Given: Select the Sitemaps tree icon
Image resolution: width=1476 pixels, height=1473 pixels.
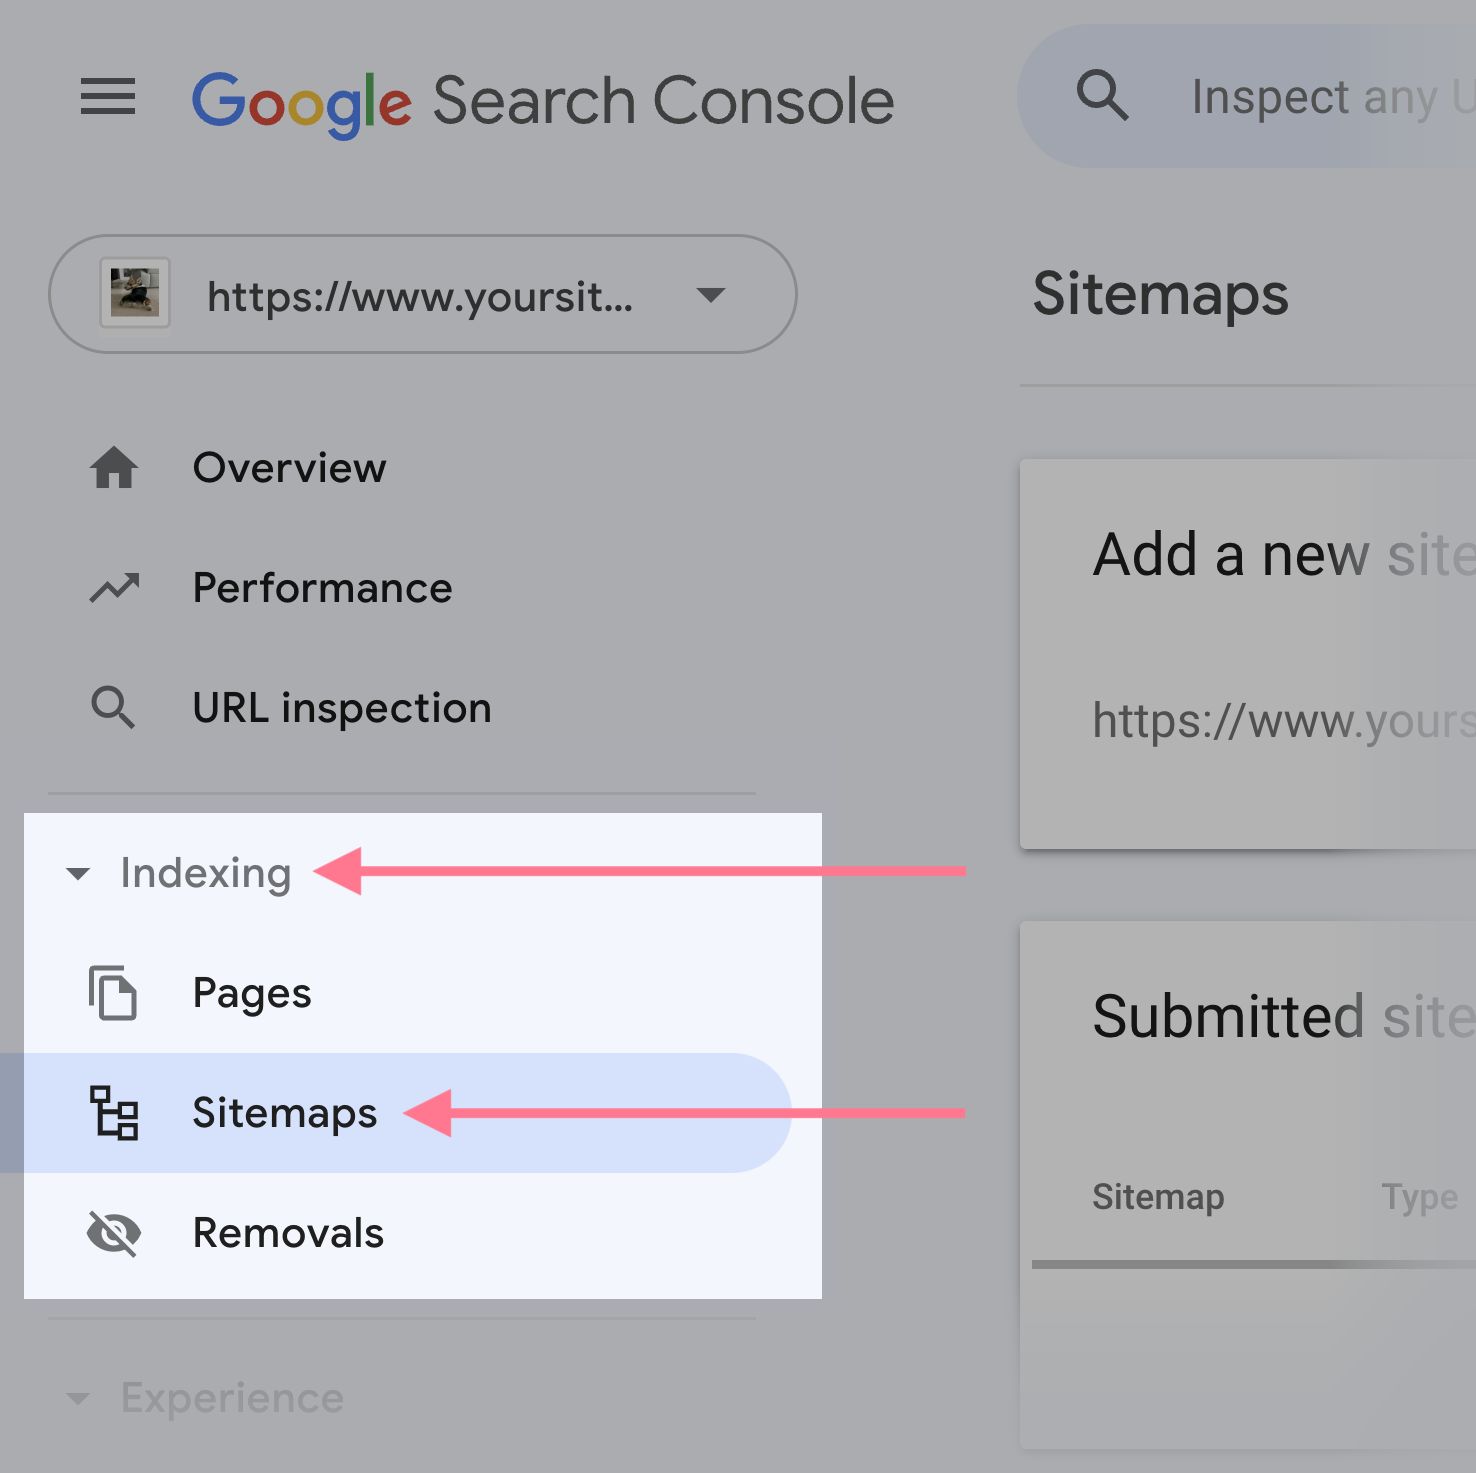Looking at the screenshot, I should pyautogui.click(x=114, y=1114).
